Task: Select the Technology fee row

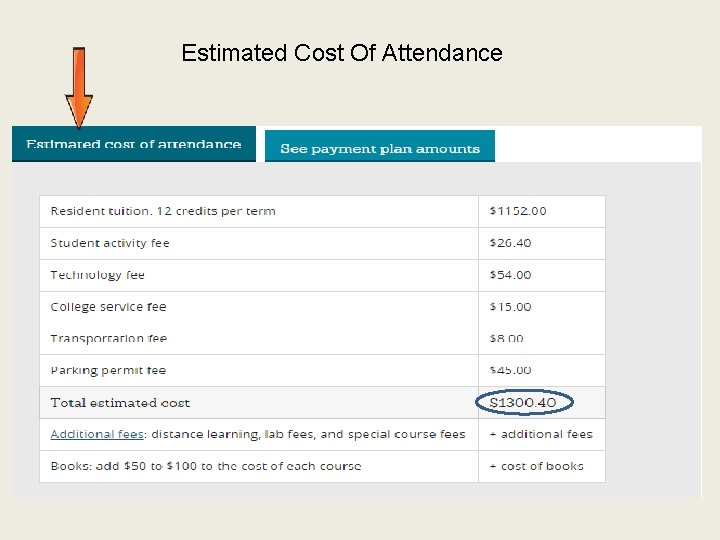Action: [x=98, y=275]
